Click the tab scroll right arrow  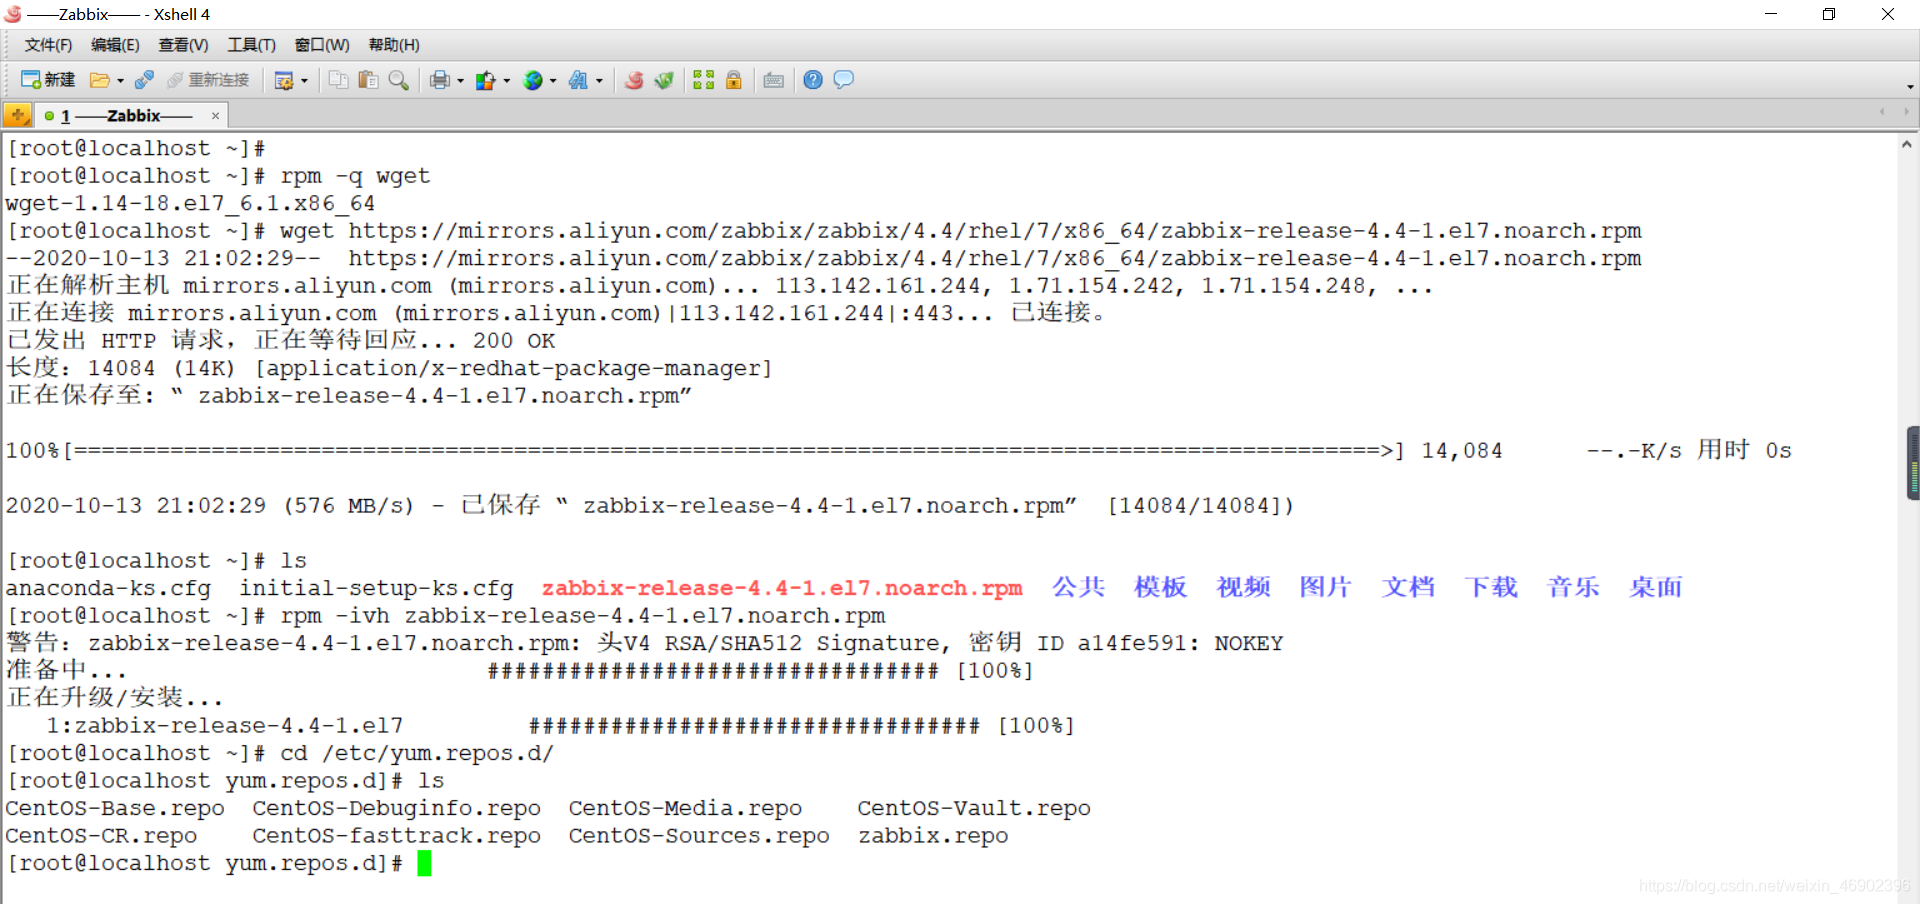tap(1907, 112)
